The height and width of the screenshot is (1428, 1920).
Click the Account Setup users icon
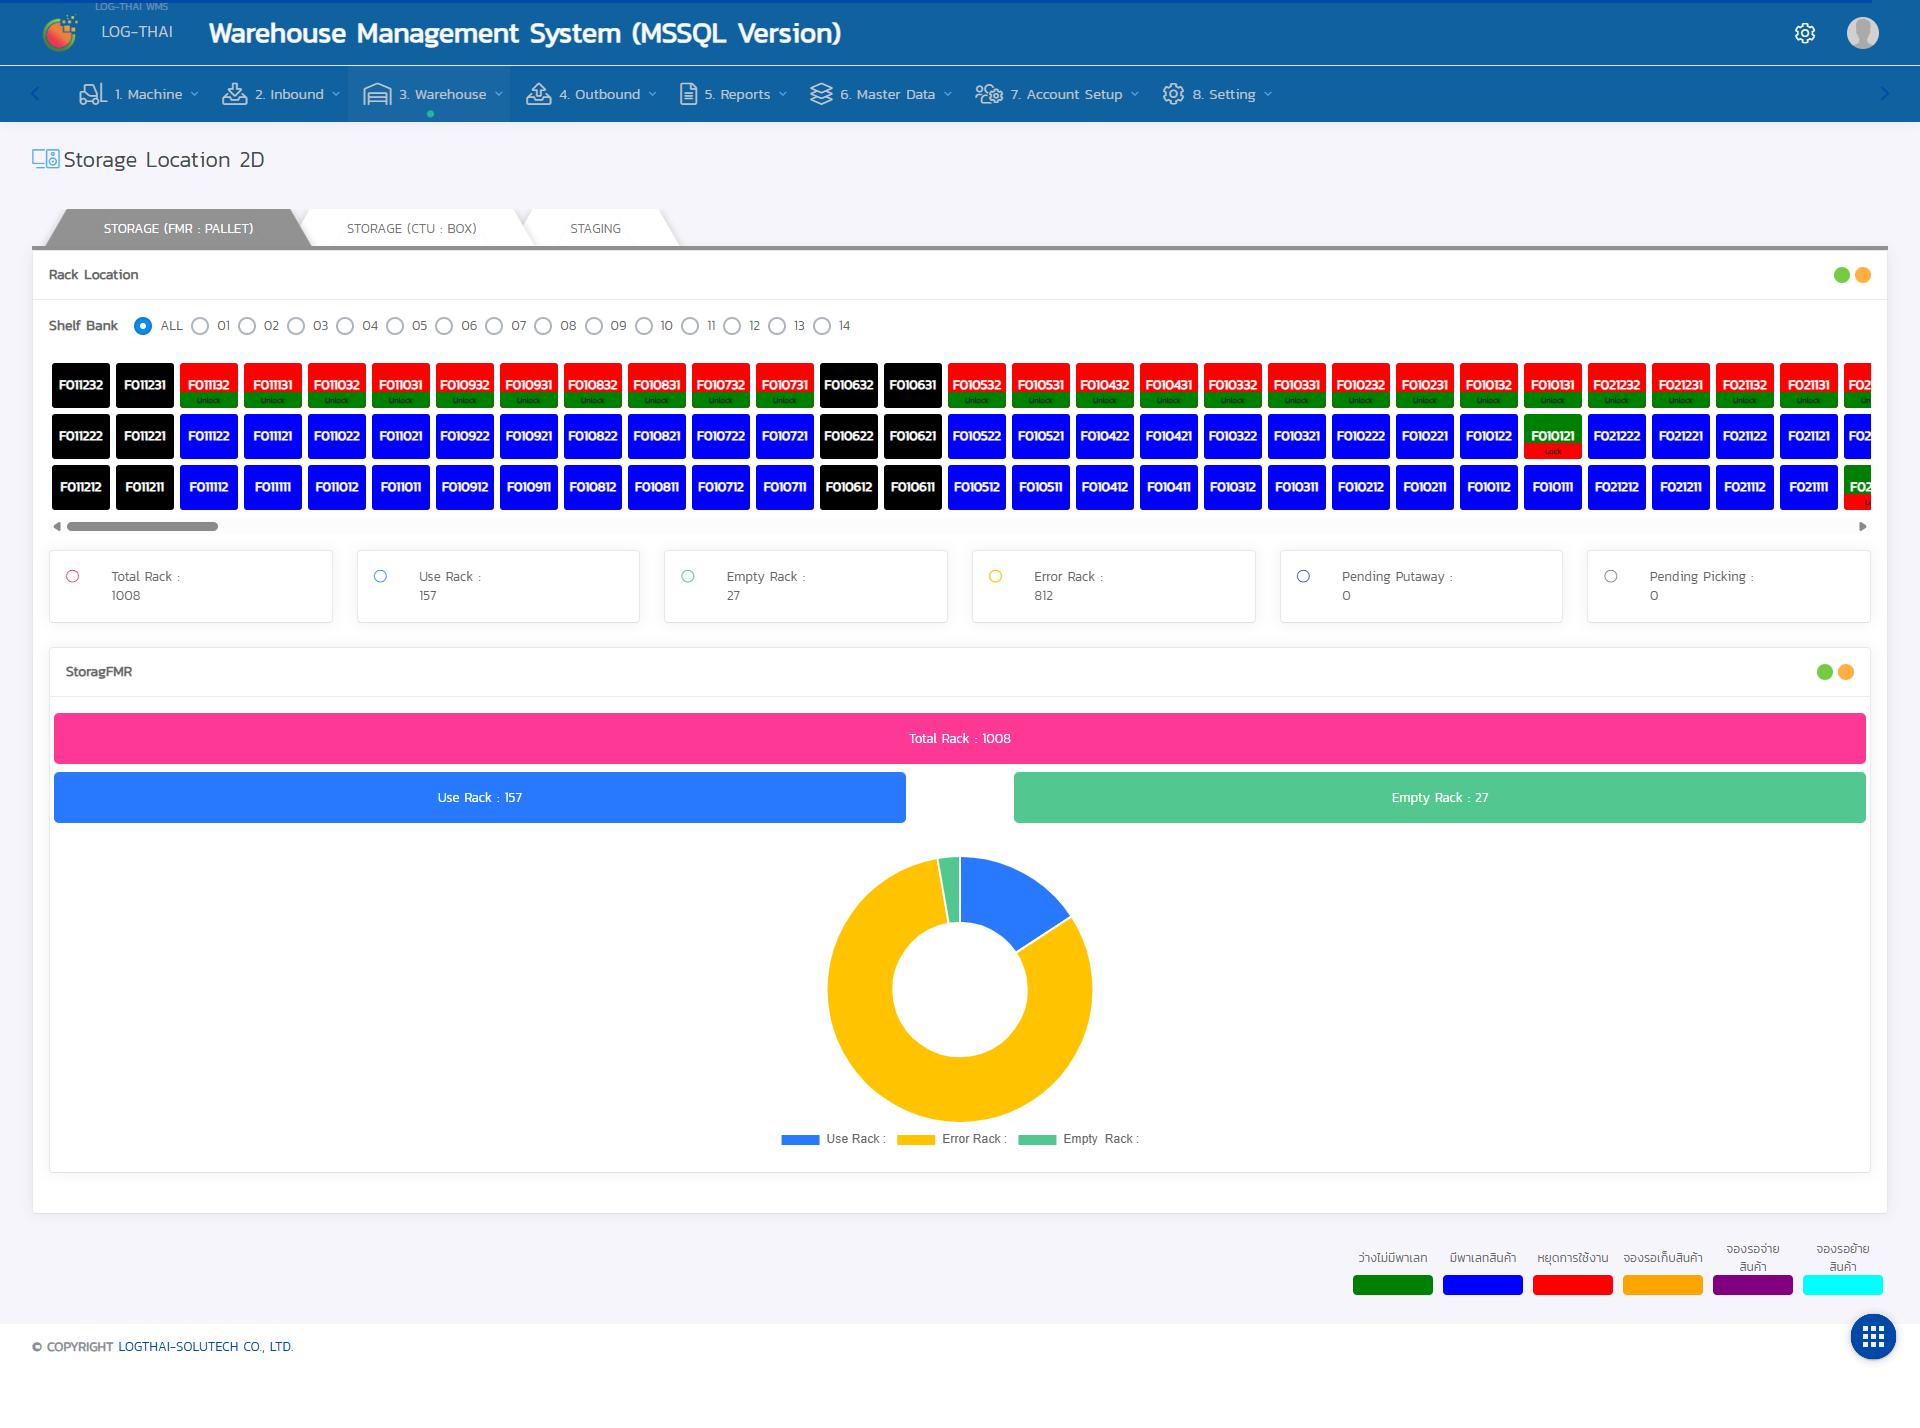point(988,94)
